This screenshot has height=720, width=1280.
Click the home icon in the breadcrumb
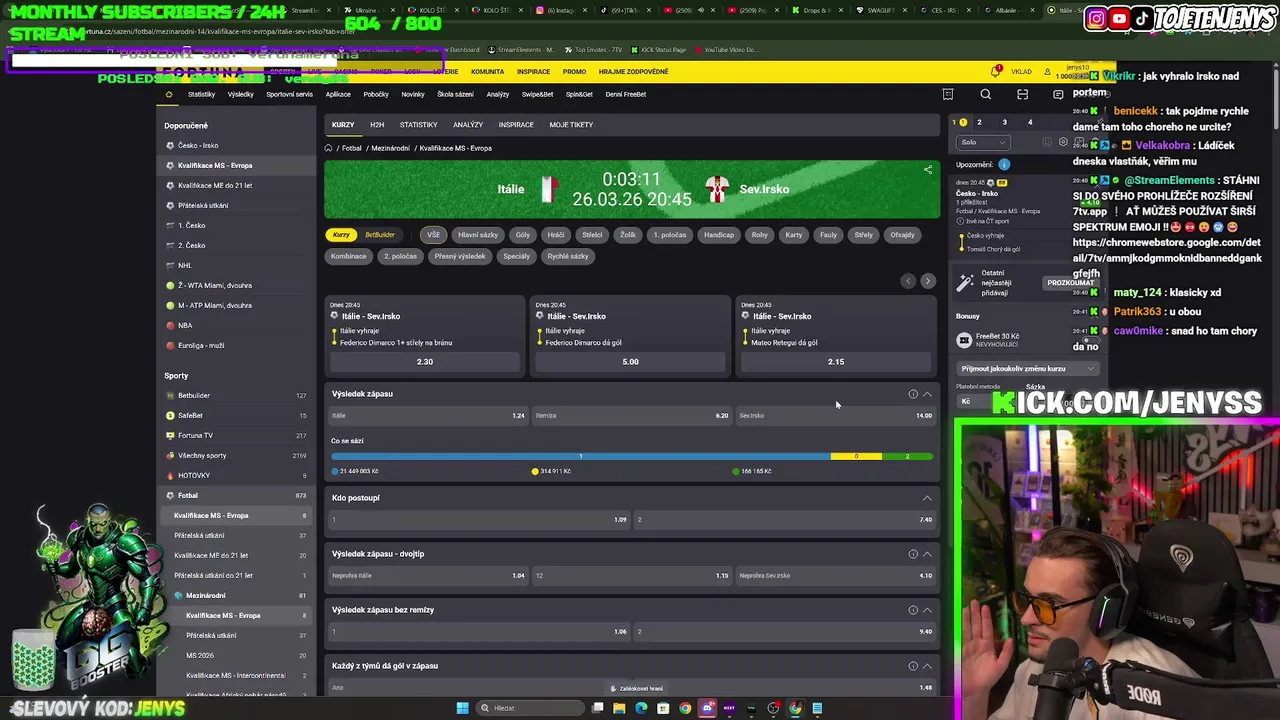(x=328, y=148)
